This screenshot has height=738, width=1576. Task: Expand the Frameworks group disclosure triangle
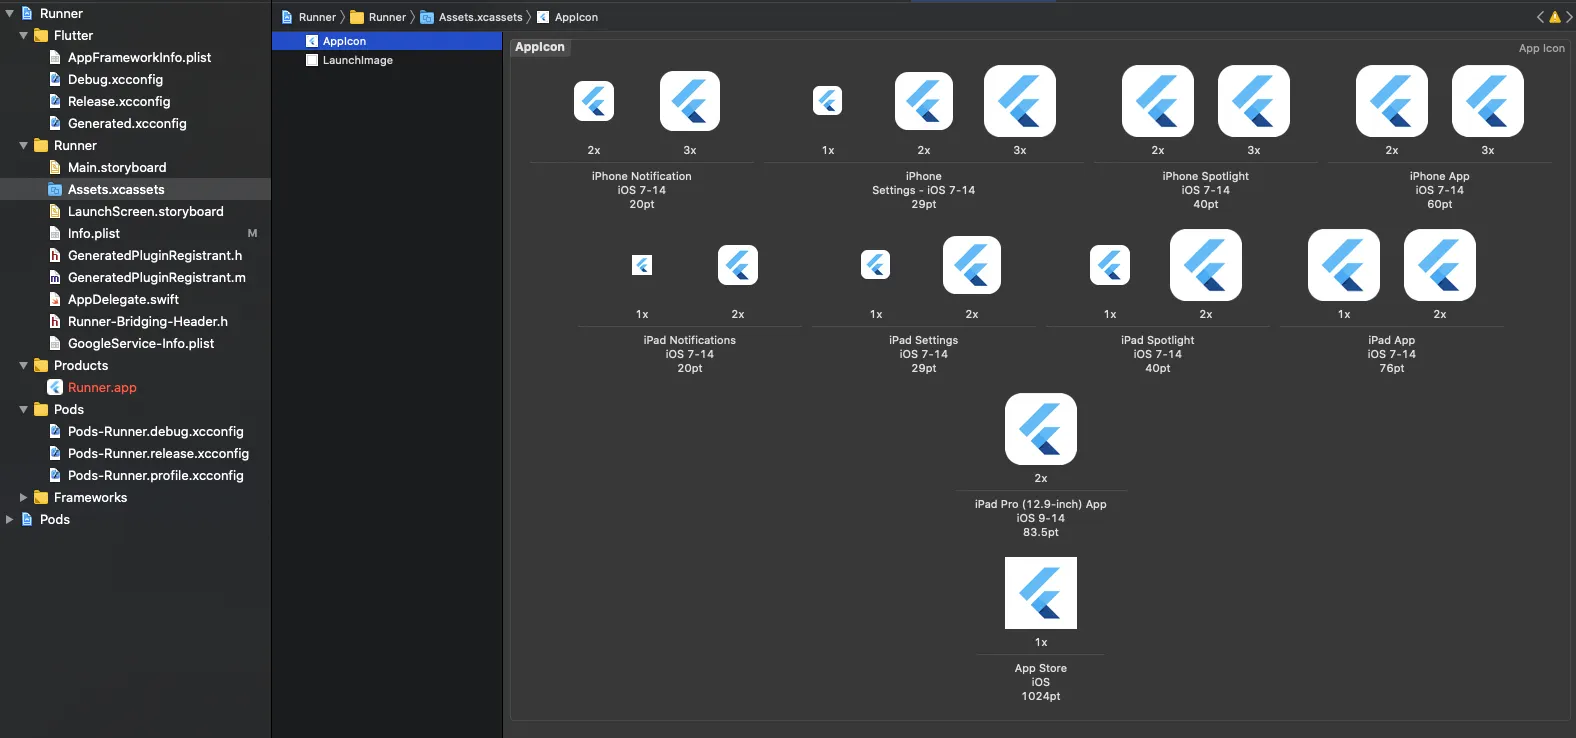[24, 497]
